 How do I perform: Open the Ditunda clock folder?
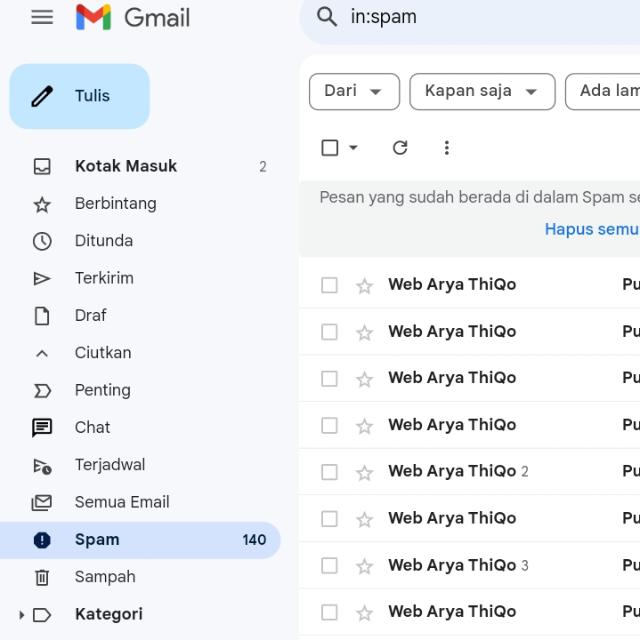pos(103,241)
